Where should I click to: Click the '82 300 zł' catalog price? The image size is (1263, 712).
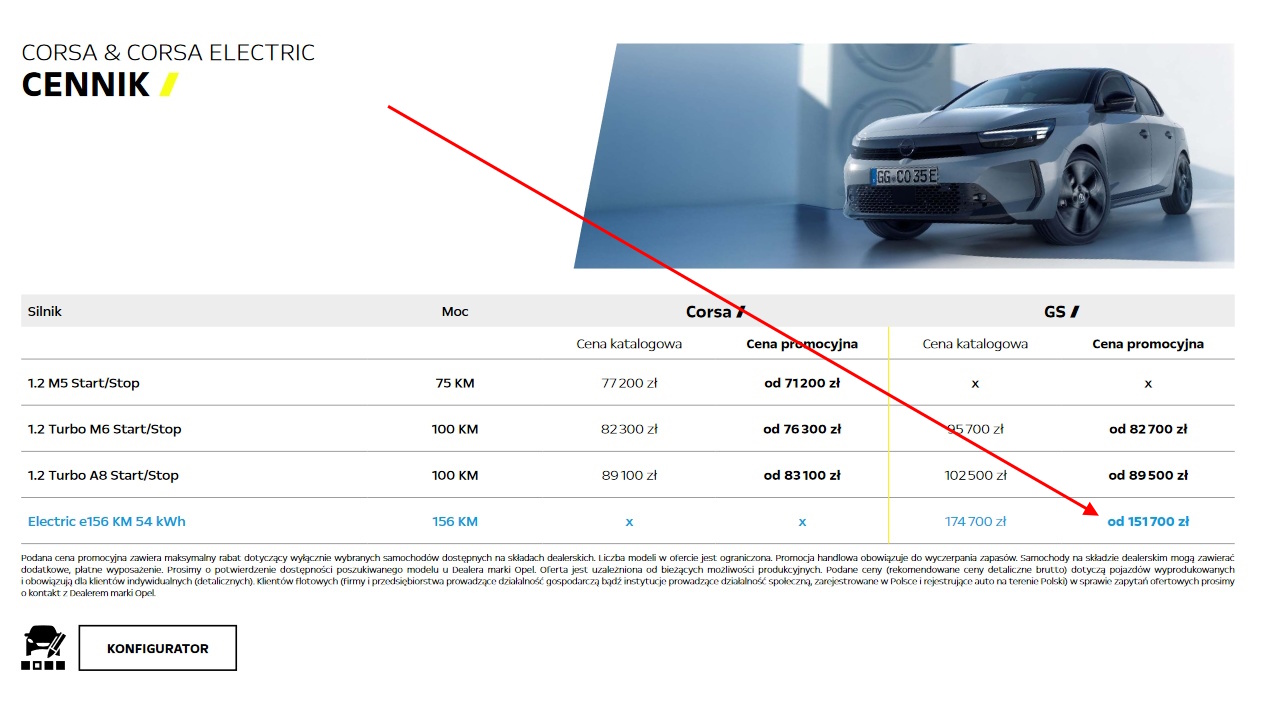[629, 429]
